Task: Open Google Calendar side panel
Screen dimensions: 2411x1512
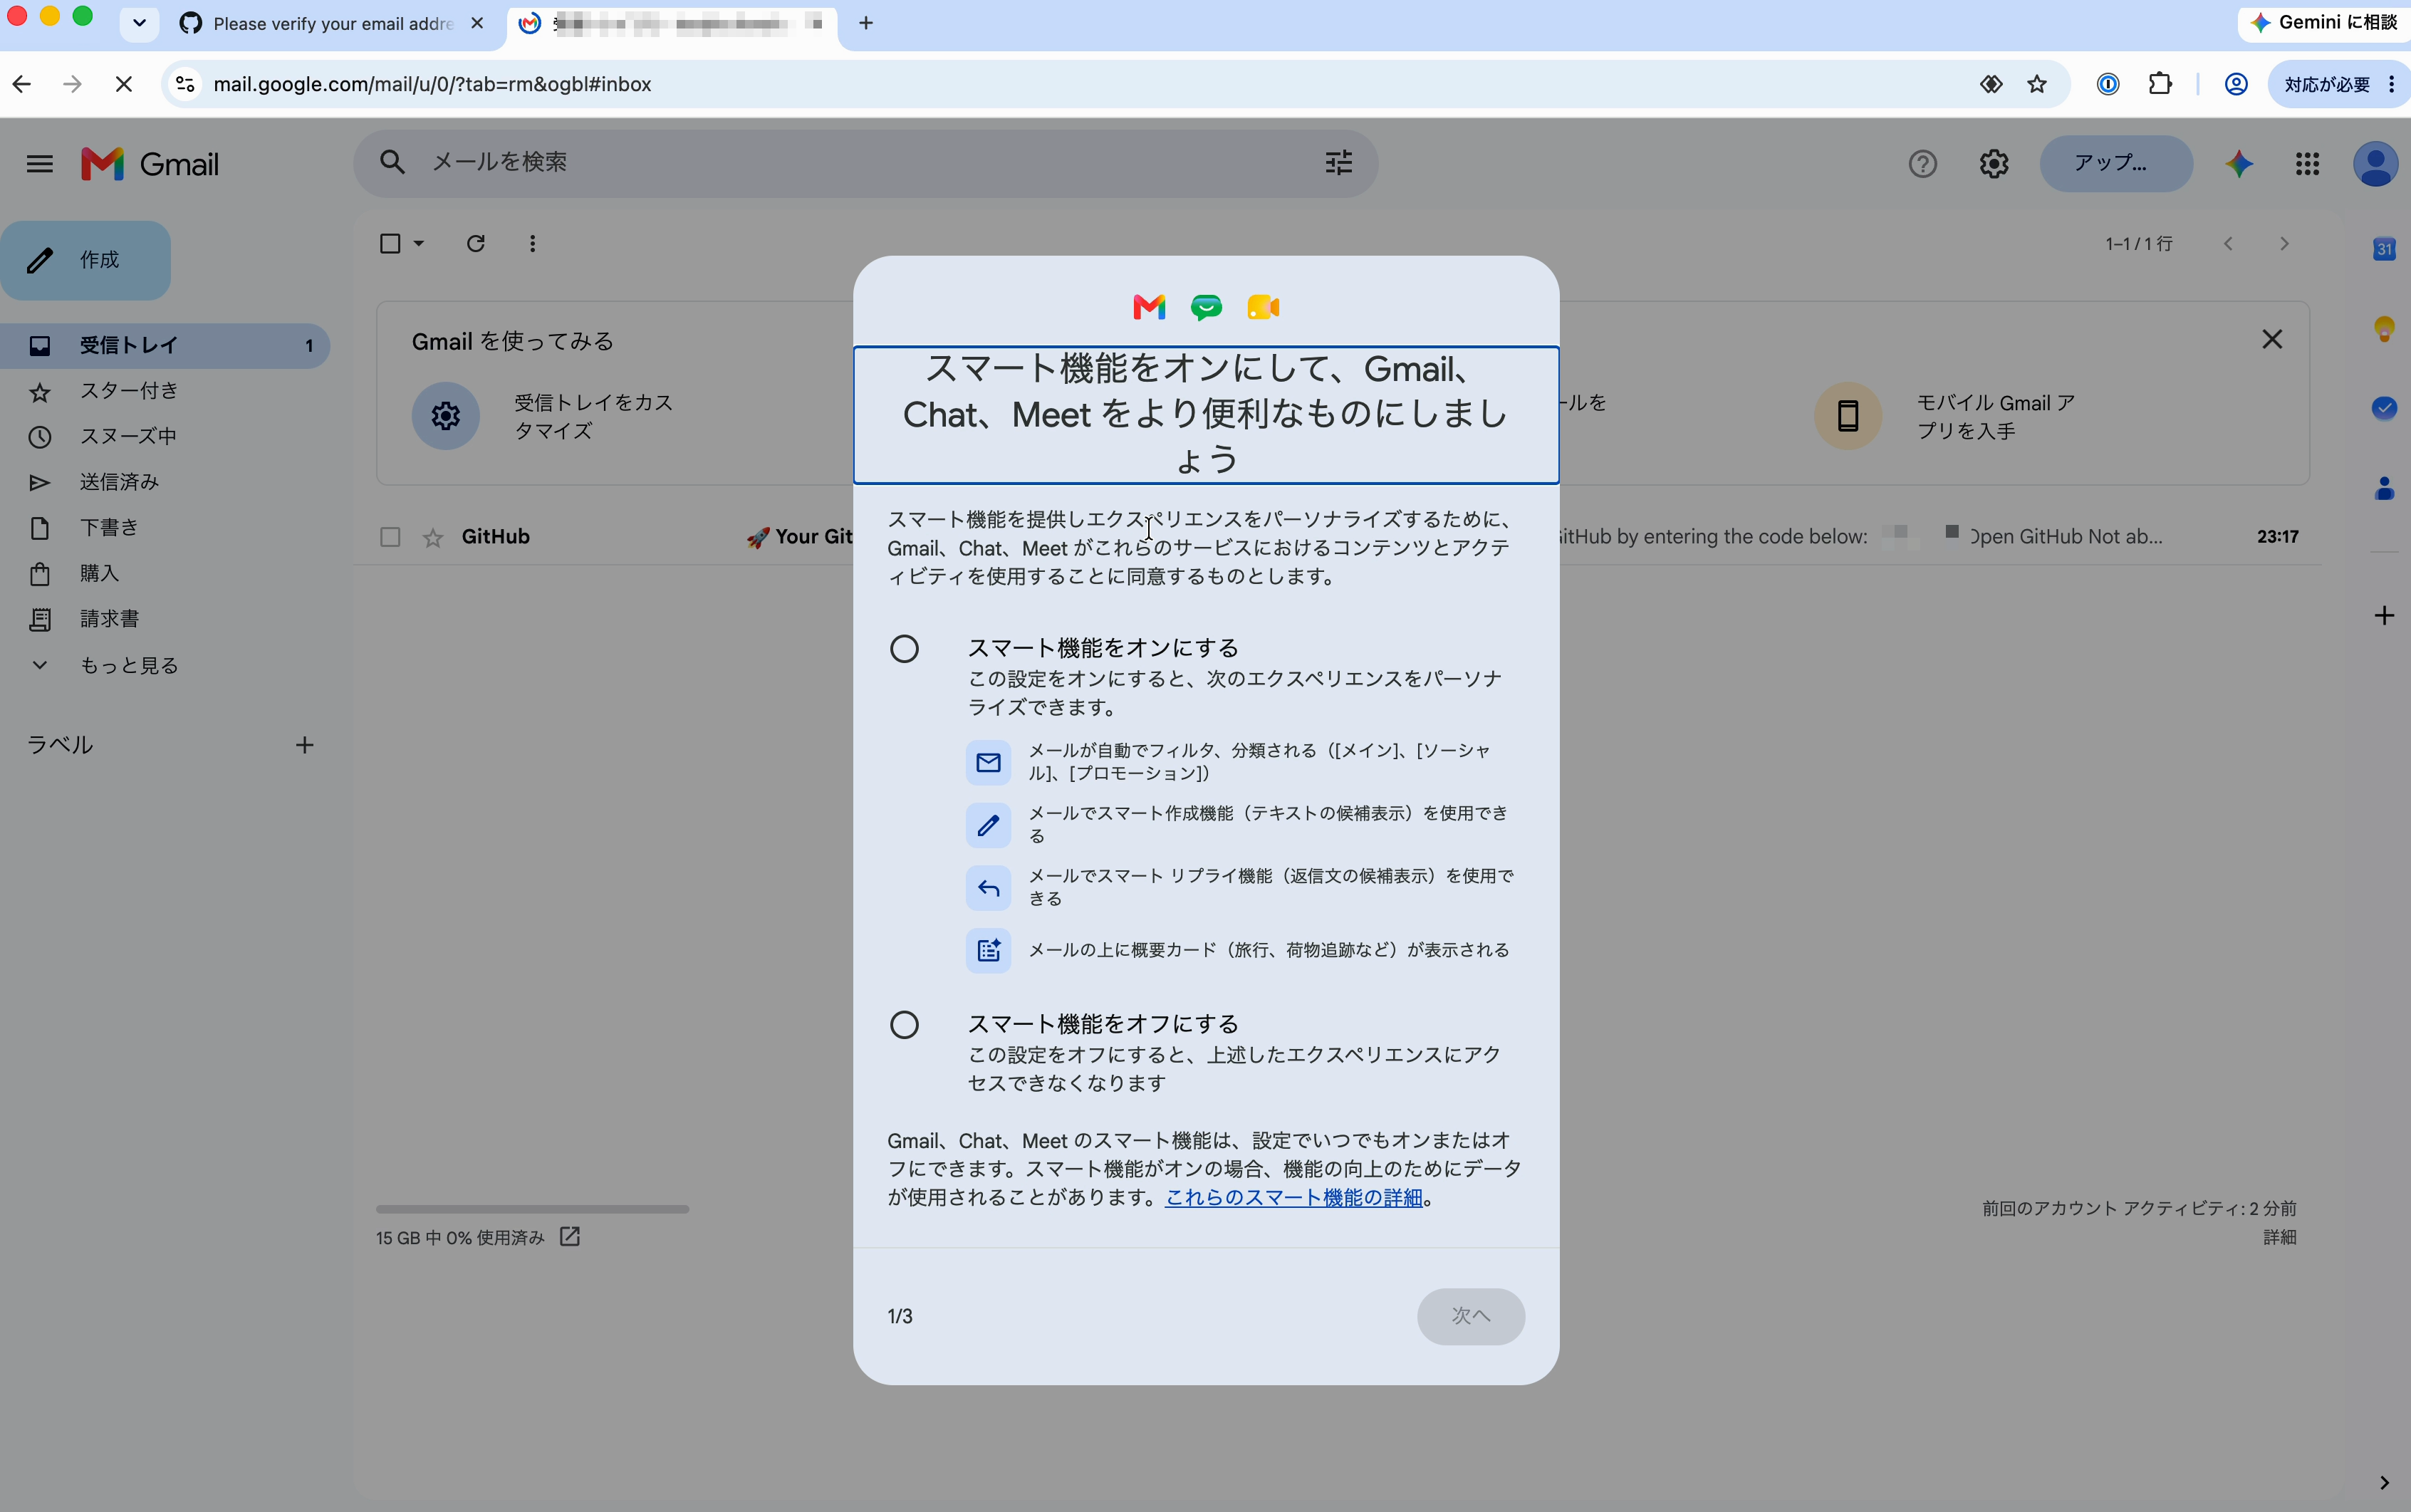Action: pyautogui.click(x=2384, y=249)
